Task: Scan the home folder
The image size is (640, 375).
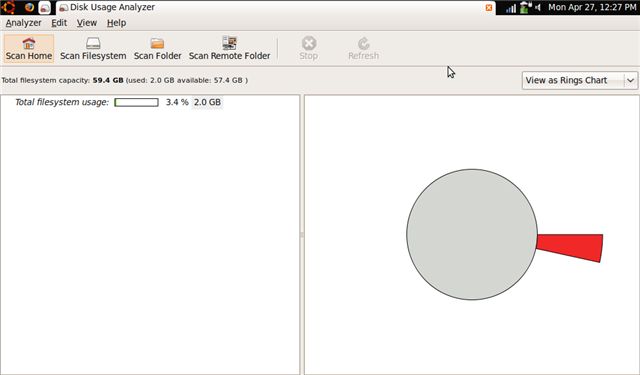Action: pos(29,49)
